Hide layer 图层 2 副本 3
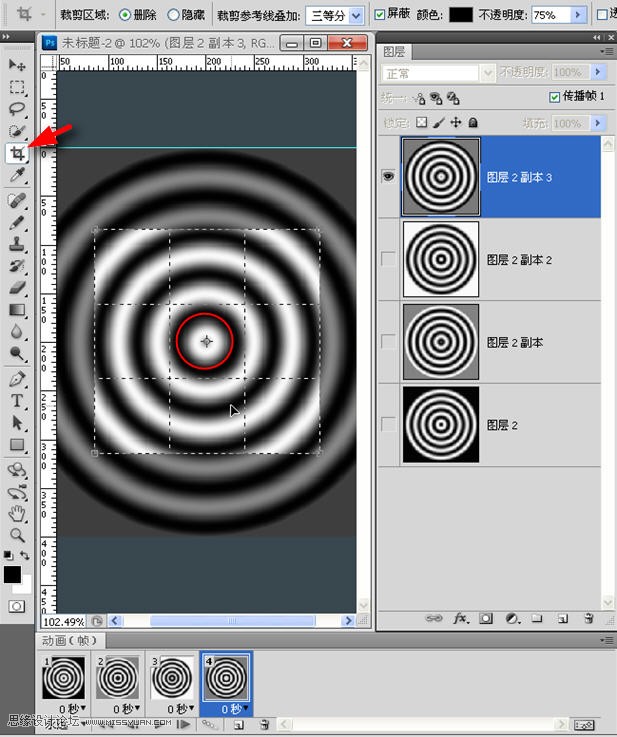Viewport: 617px width, 737px height. [388, 176]
